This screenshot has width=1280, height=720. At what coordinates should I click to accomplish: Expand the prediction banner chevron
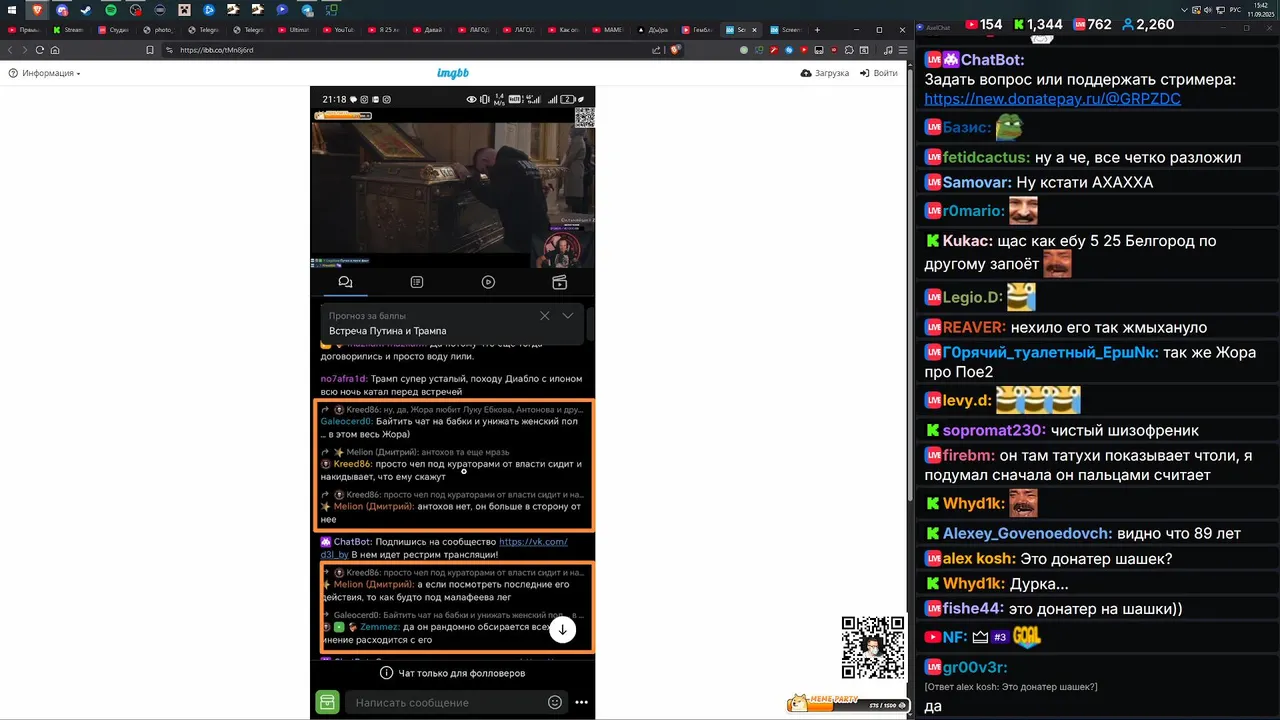[x=568, y=315]
